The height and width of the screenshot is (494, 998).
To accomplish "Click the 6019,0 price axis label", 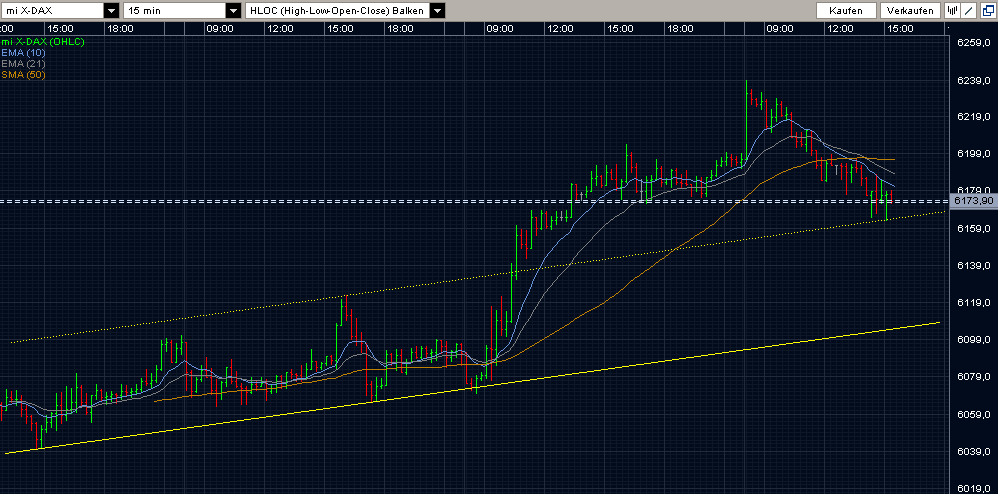I will 973,488.
